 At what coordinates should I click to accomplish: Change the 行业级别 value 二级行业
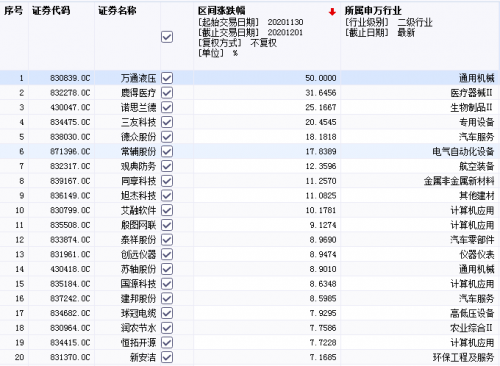pos(415,22)
